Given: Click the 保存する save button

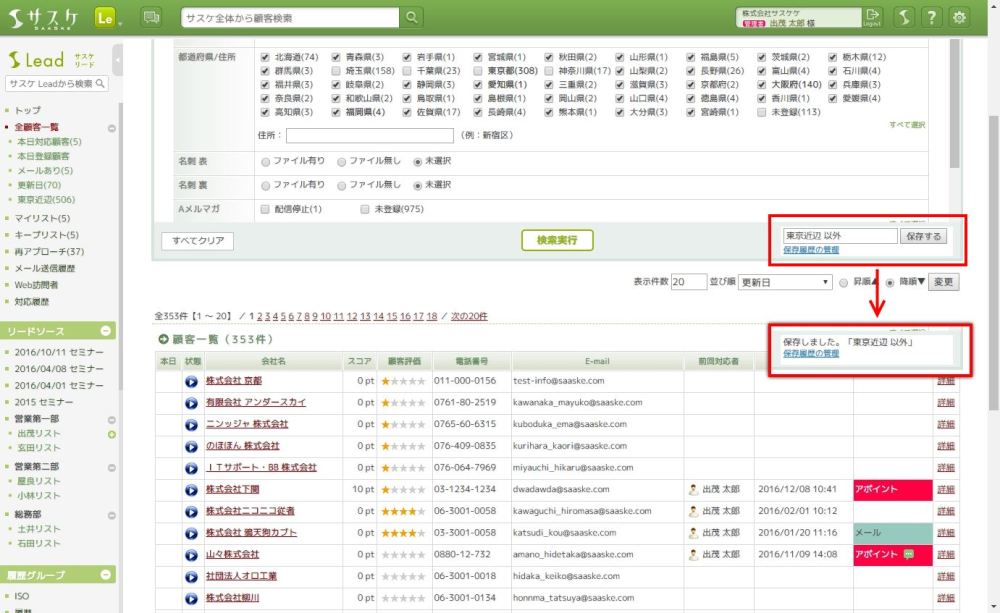Looking at the screenshot, I should click(x=923, y=236).
